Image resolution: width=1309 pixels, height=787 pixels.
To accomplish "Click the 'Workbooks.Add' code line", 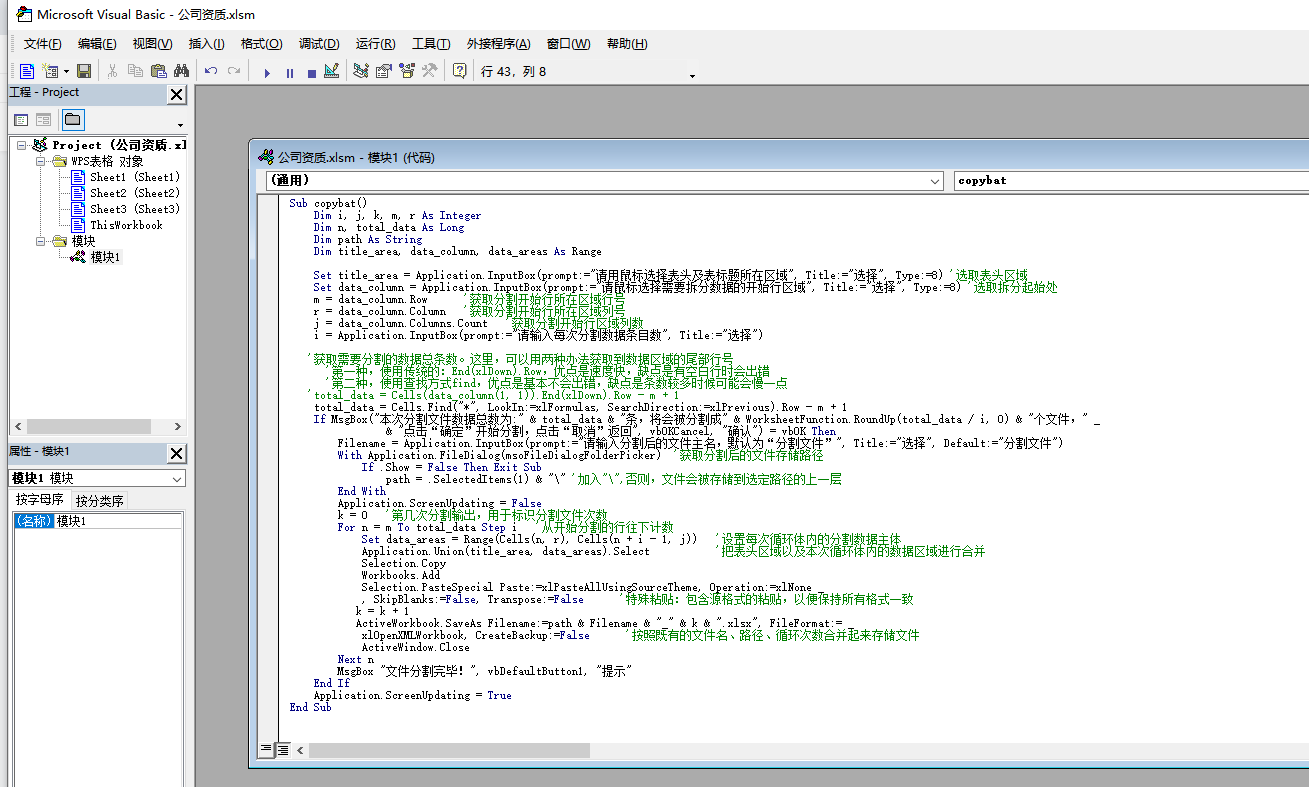I will 400,575.
